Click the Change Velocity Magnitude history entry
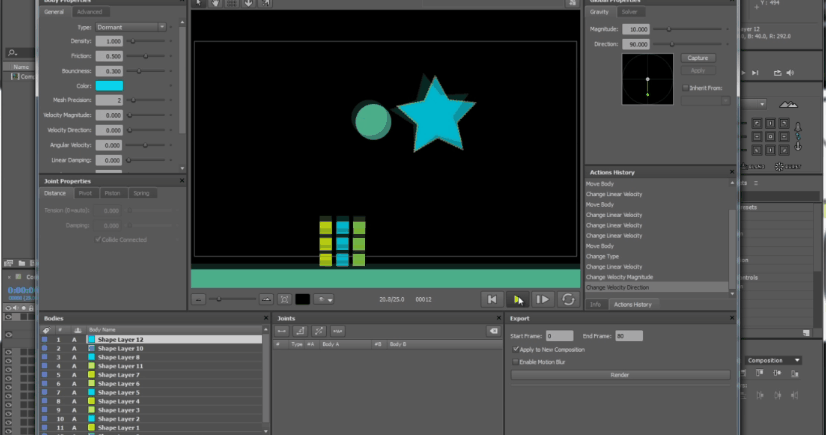The image size is (826, 435). (x=620, y=277)
